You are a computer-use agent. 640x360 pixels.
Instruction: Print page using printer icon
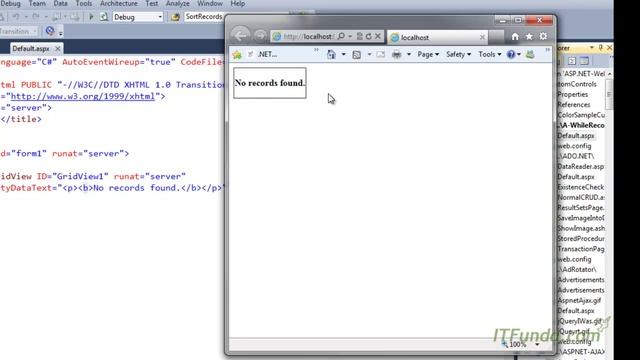tap(396, 54)
